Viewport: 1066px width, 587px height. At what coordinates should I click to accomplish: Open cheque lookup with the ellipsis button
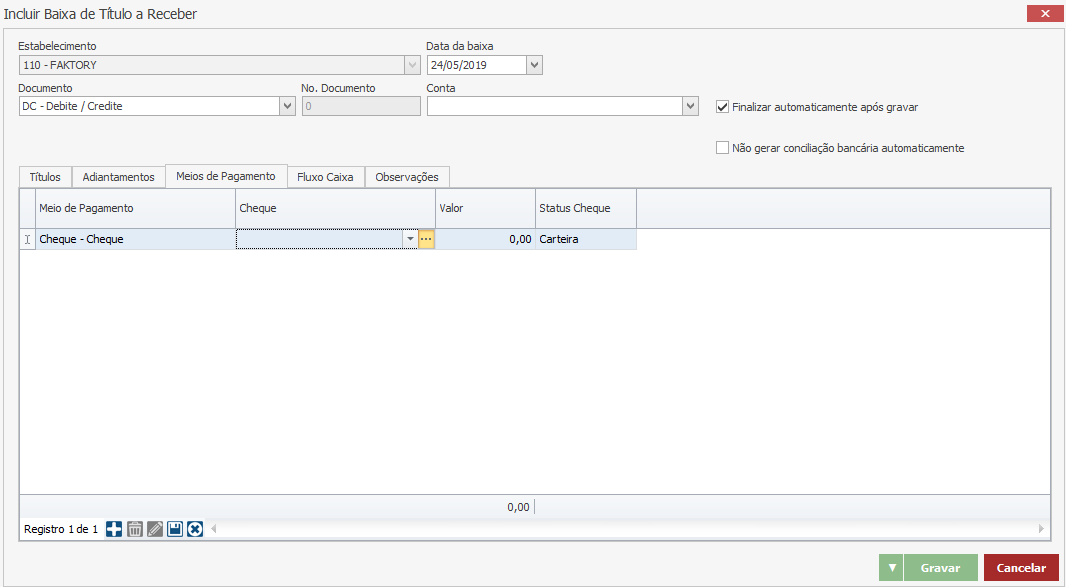click(x=426, y=240)
